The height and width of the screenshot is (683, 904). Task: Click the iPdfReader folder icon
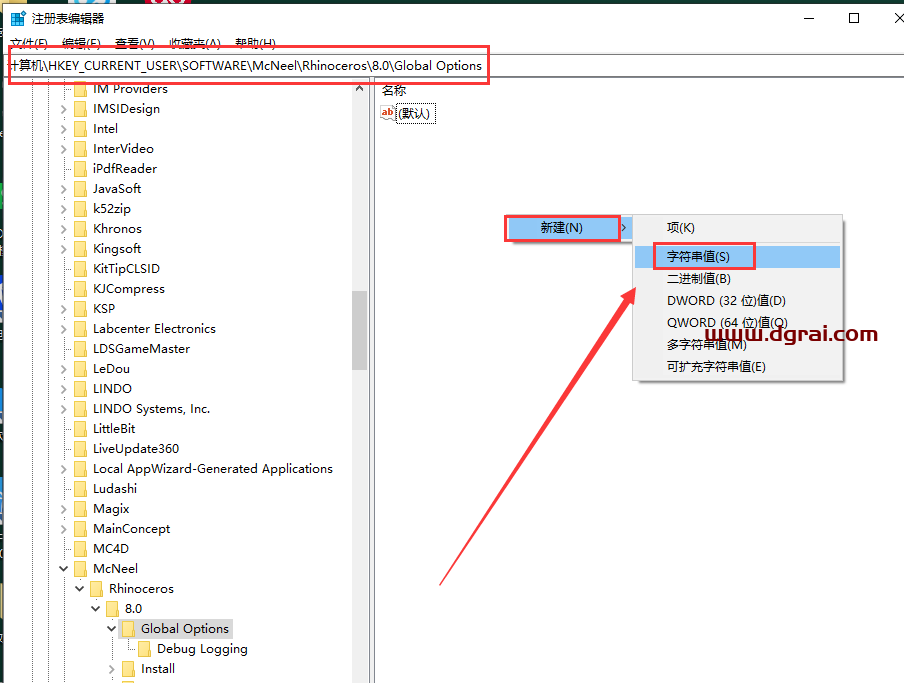[81, 169]
